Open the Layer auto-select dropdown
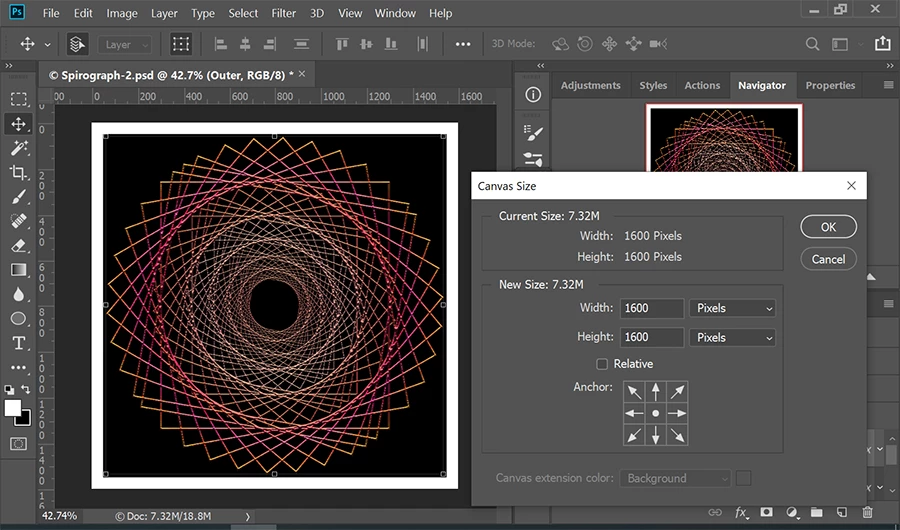The image size is (900, 530). click(125, 44)
